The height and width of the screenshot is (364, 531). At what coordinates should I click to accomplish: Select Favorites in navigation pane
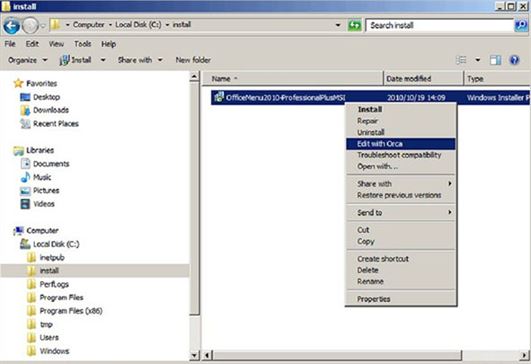(42, 83)
